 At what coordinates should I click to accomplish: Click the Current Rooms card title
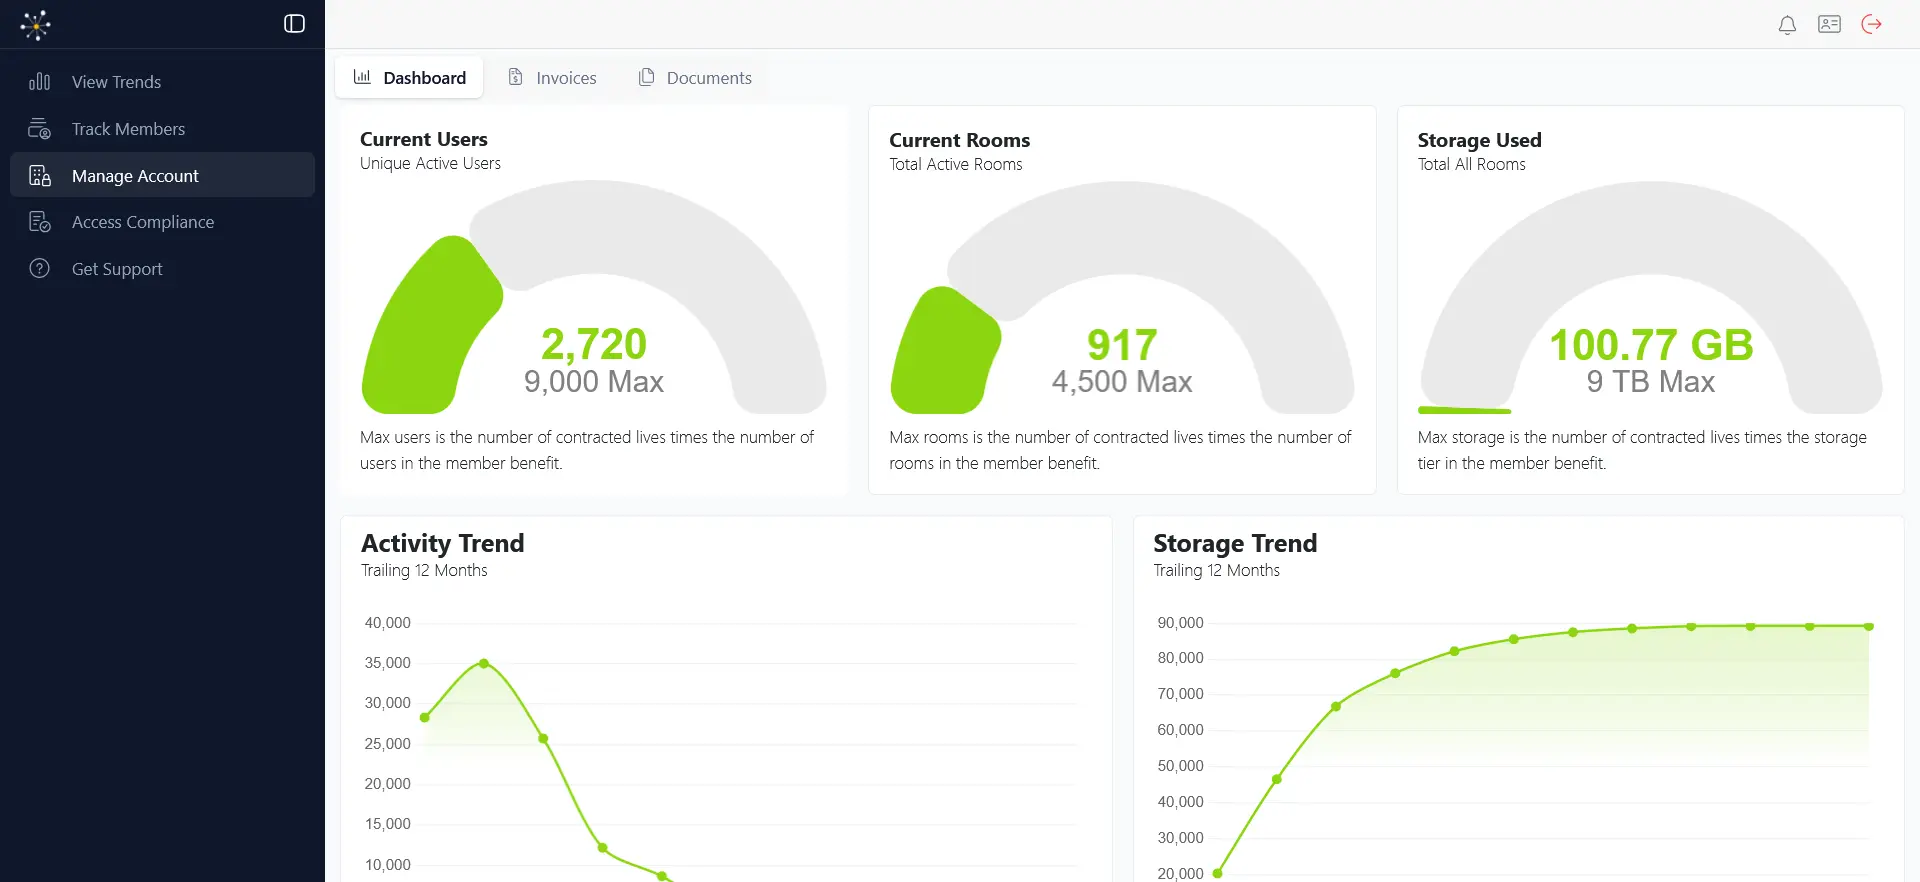coord(960,140)
